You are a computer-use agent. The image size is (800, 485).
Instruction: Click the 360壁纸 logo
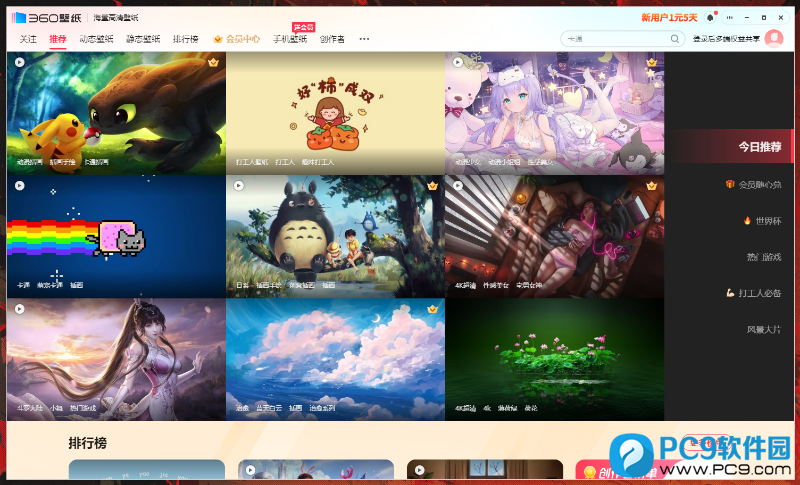[x=46, y=18]
